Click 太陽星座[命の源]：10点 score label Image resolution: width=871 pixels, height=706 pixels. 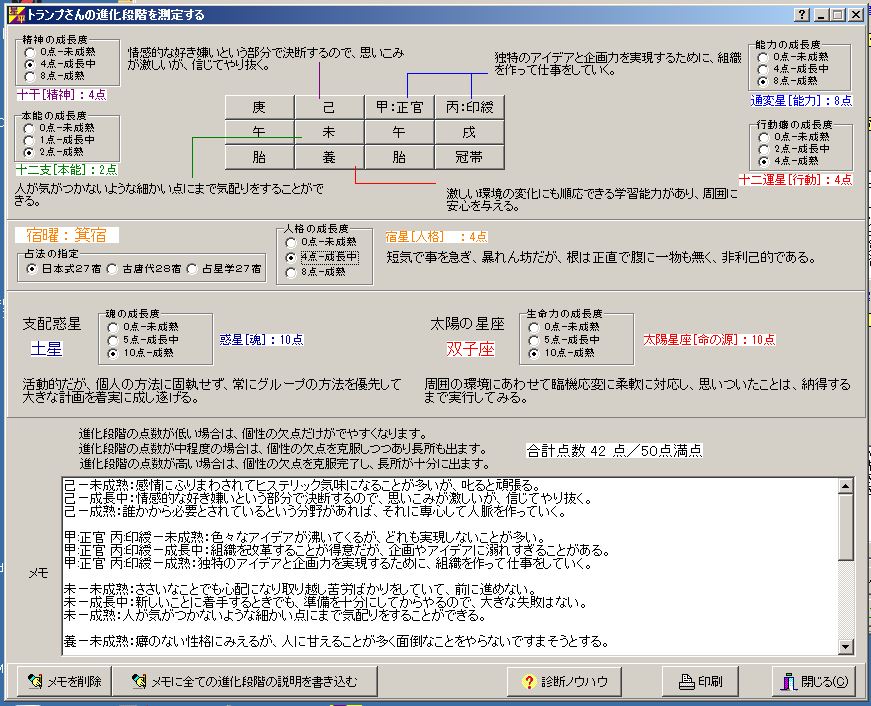tap(709, 339)
